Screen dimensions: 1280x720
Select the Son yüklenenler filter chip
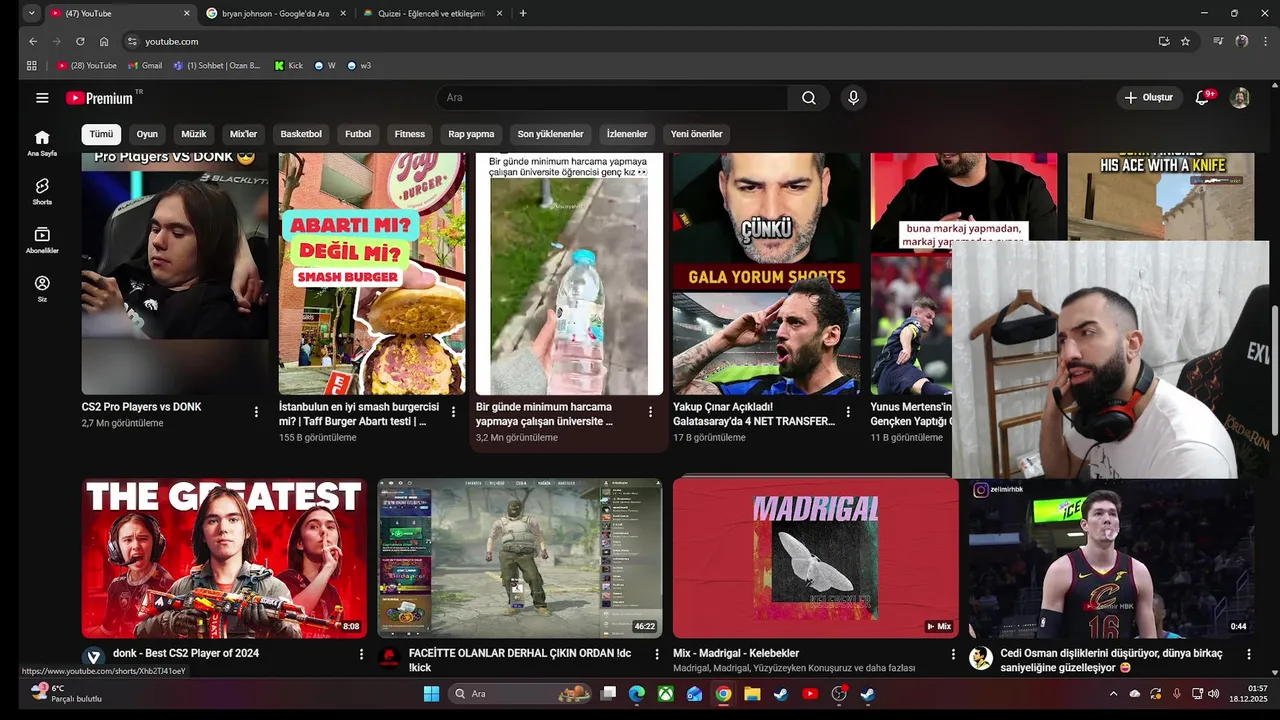550,134
